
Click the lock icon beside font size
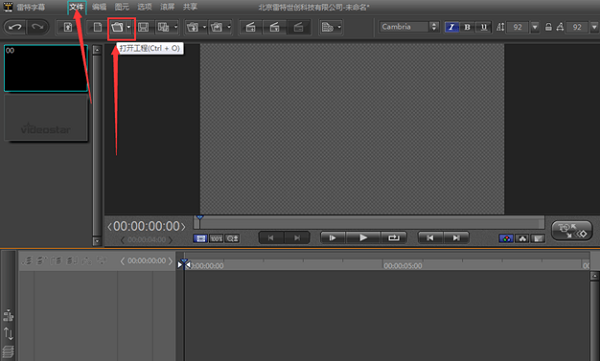click(548, 27)
